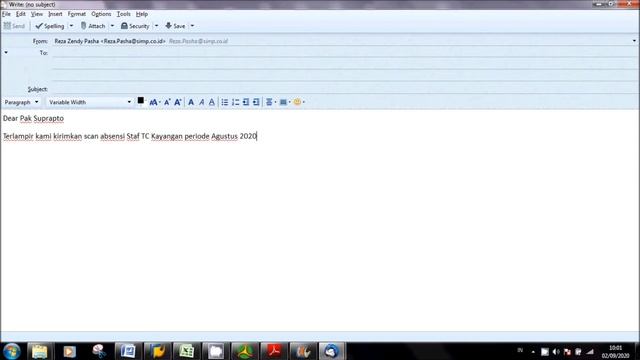Click the Security button
640x360 pixels.
[x=135, y=26]
